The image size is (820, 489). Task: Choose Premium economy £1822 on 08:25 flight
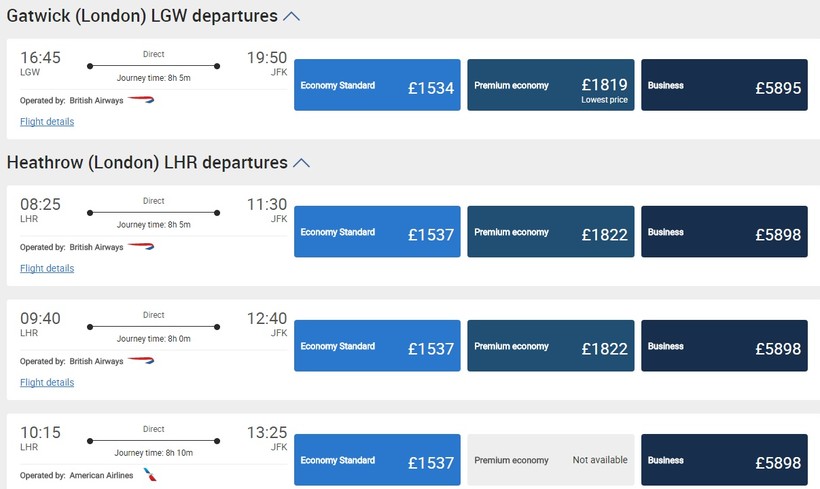(550, 232)
